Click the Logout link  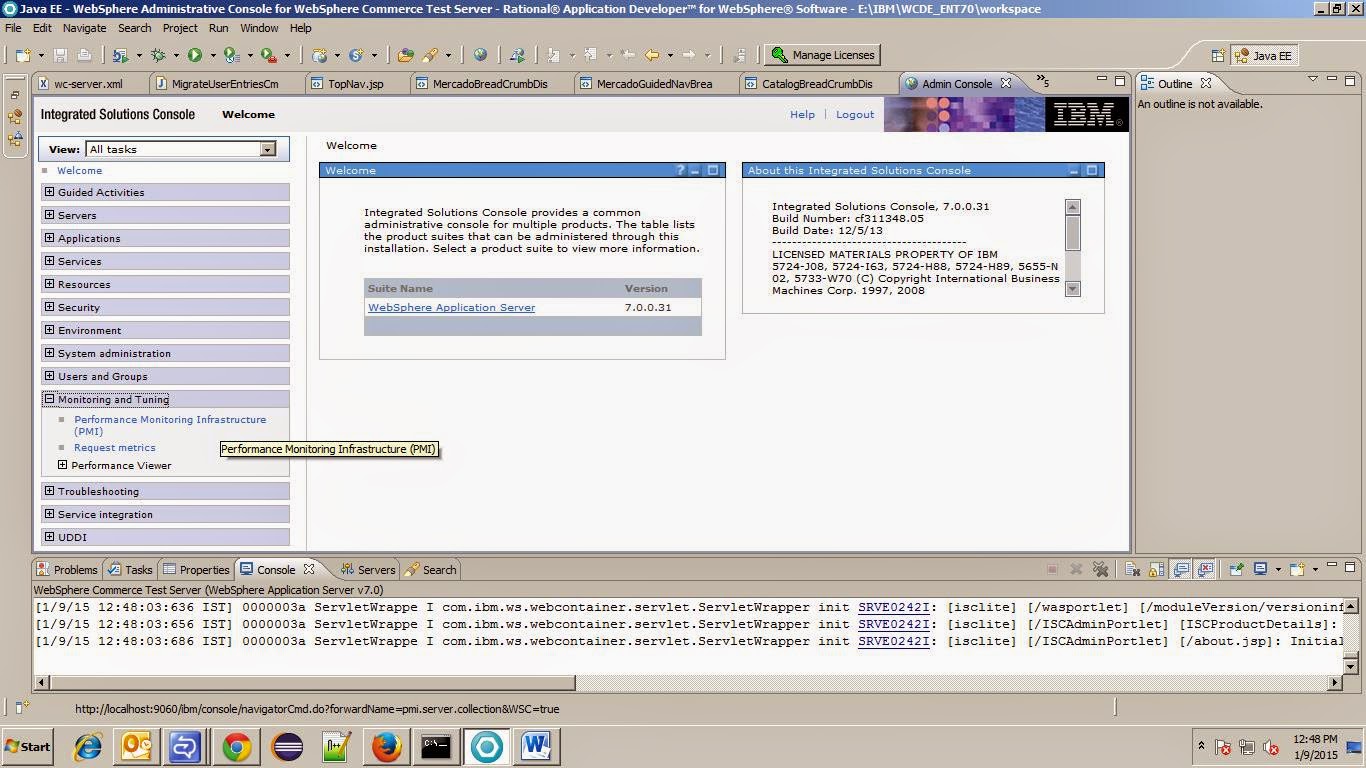click(855, 114)
